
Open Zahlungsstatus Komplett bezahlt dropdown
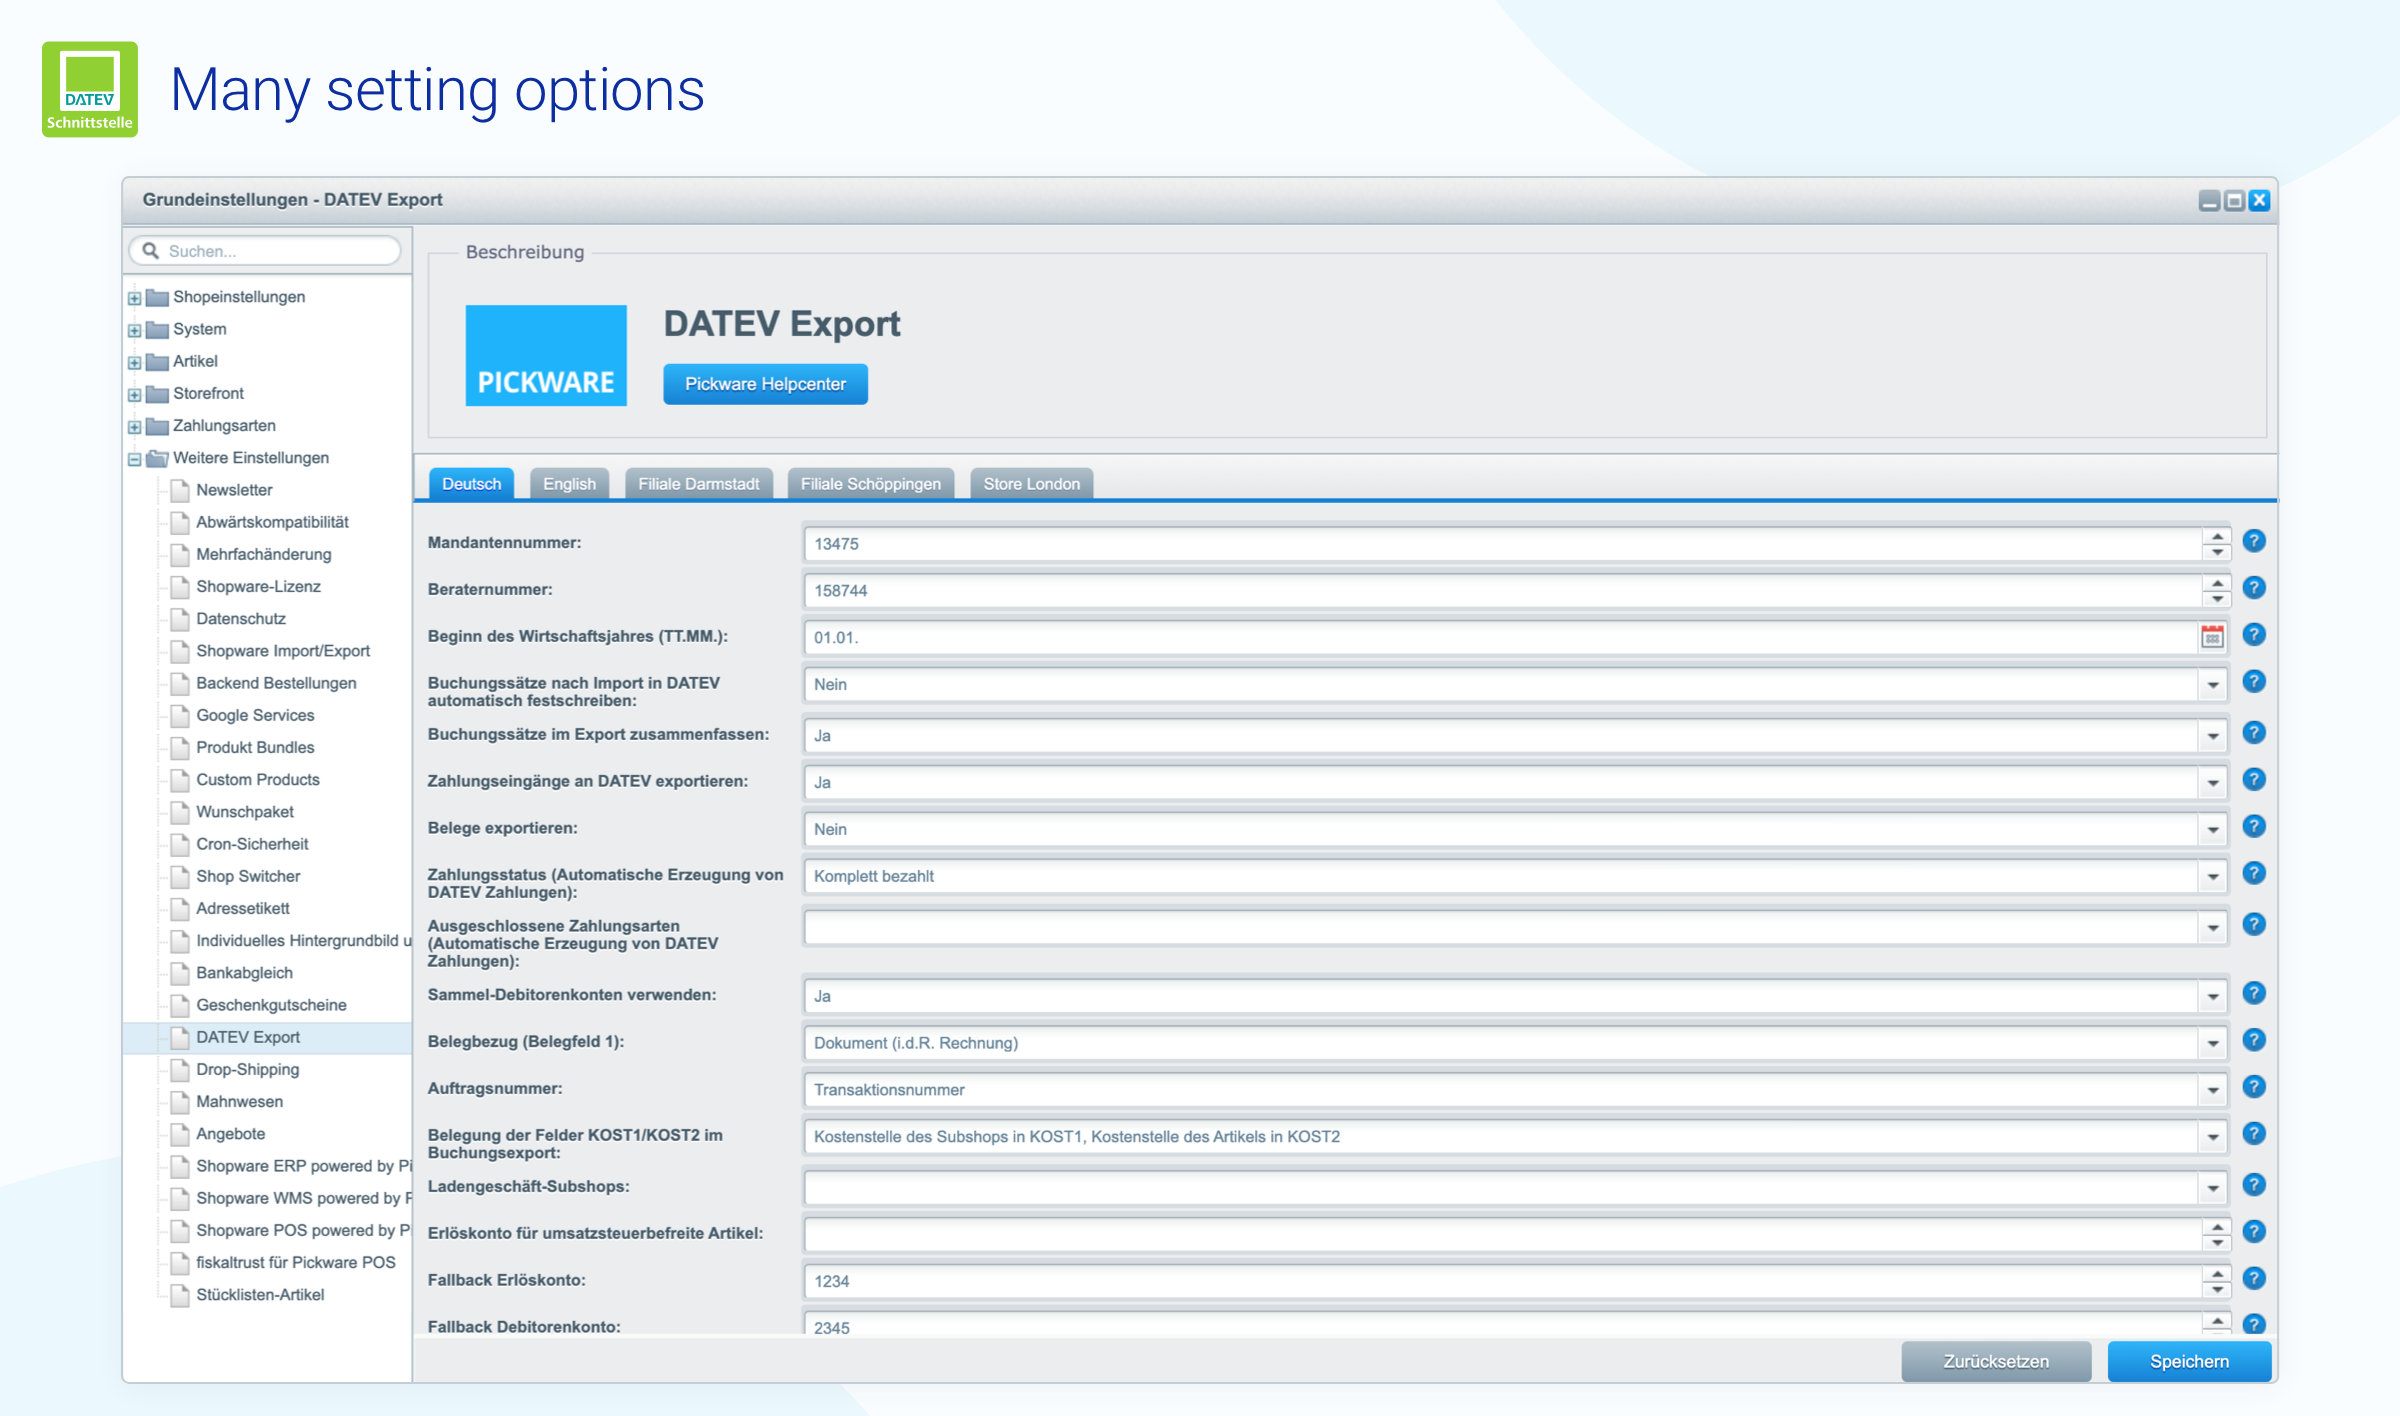click(x=2213, y=877)
